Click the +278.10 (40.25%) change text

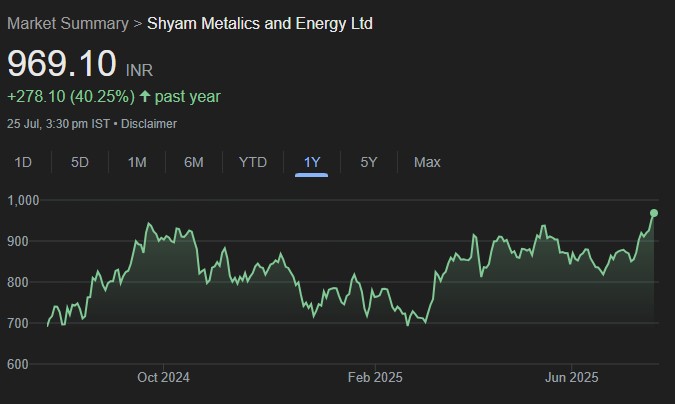click(70, 97)
